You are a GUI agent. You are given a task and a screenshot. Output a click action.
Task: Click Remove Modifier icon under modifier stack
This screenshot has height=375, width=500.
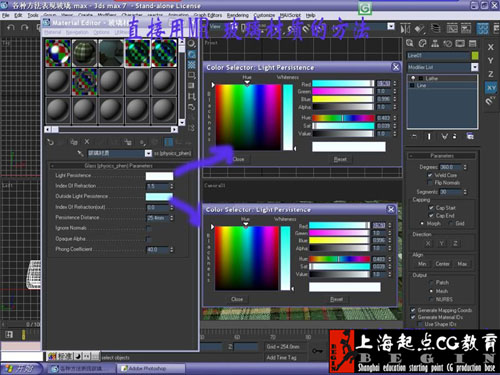(455, 136)
